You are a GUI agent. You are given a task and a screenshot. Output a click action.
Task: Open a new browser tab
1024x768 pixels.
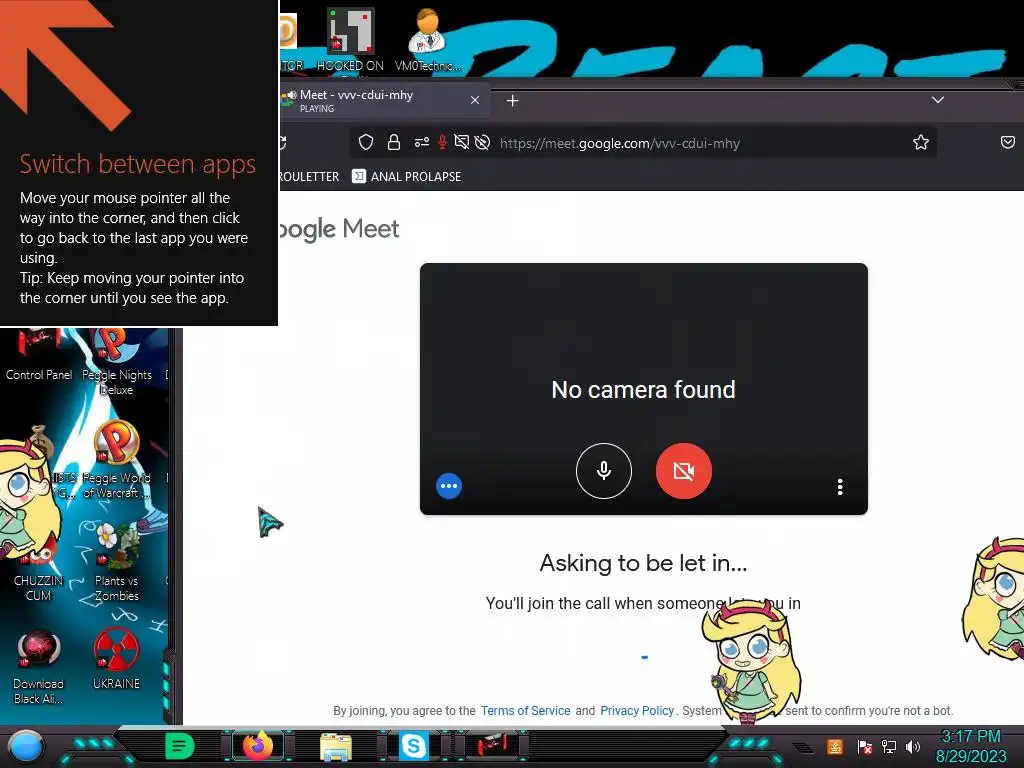click(513, 101)
